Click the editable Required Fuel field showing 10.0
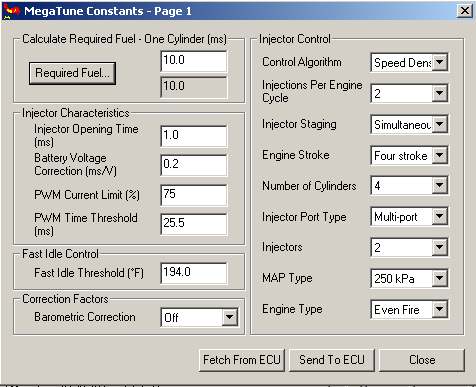The height and width of the screenshot is (387, 476). pyautogui.click(x=194, y=61)
